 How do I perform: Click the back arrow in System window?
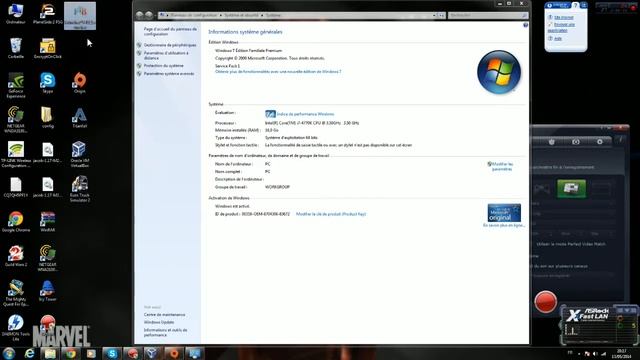pos(140,15)
